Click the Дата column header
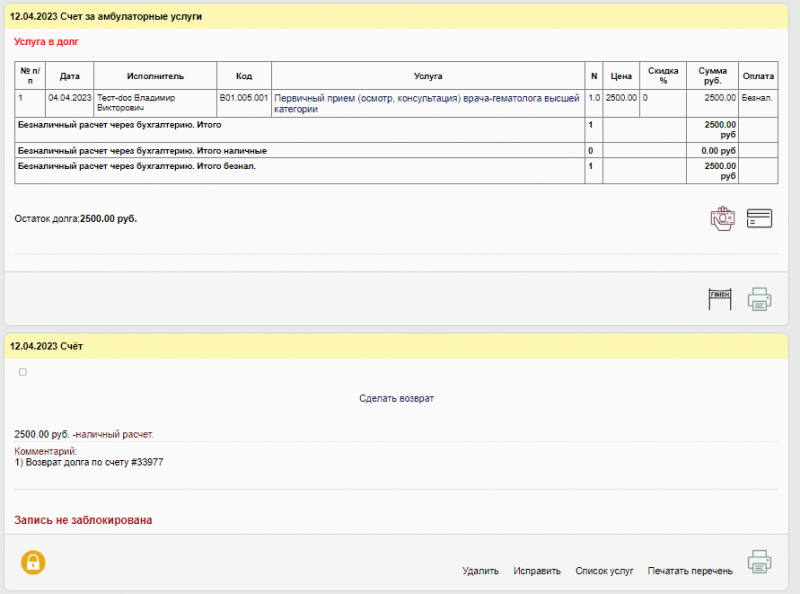This screenshot has height=594, width=800. click(x=69, y=76)
